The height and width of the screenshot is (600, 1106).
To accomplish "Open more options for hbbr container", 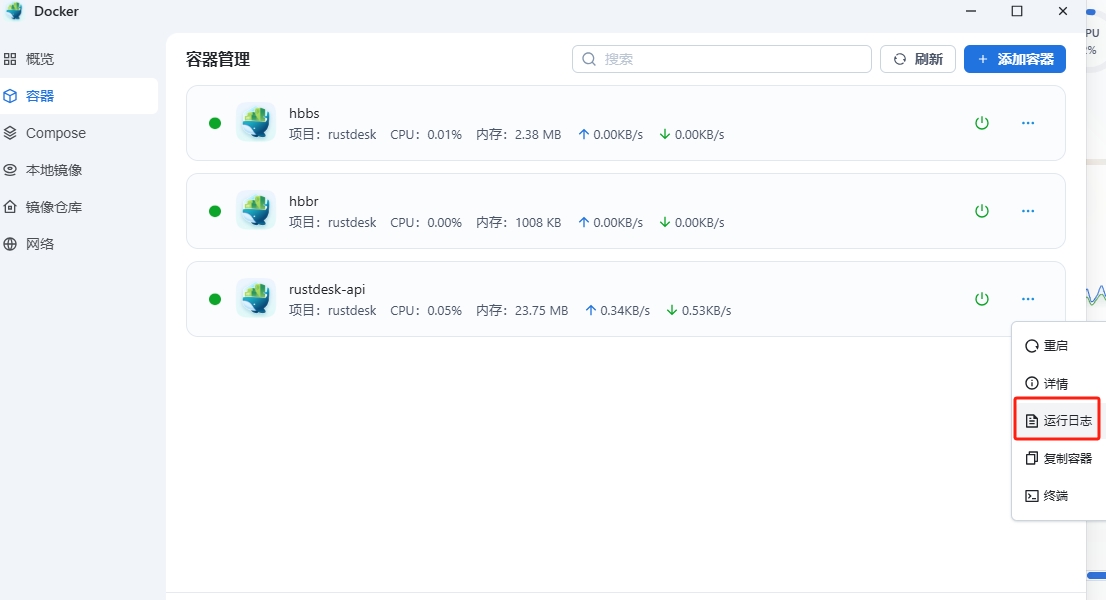I will (x=1028, y=211).
